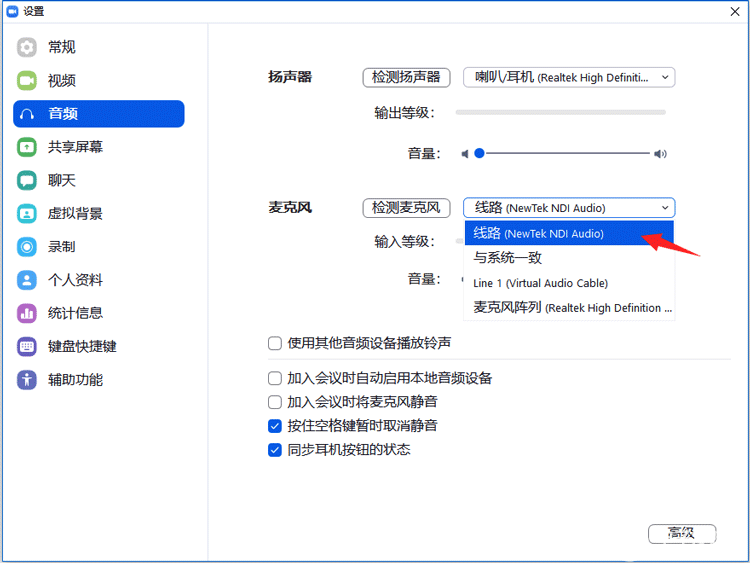This screenshot has height=563, width=750.
Task: Switch to the 视频 settings section
Action: coord(99,80)
